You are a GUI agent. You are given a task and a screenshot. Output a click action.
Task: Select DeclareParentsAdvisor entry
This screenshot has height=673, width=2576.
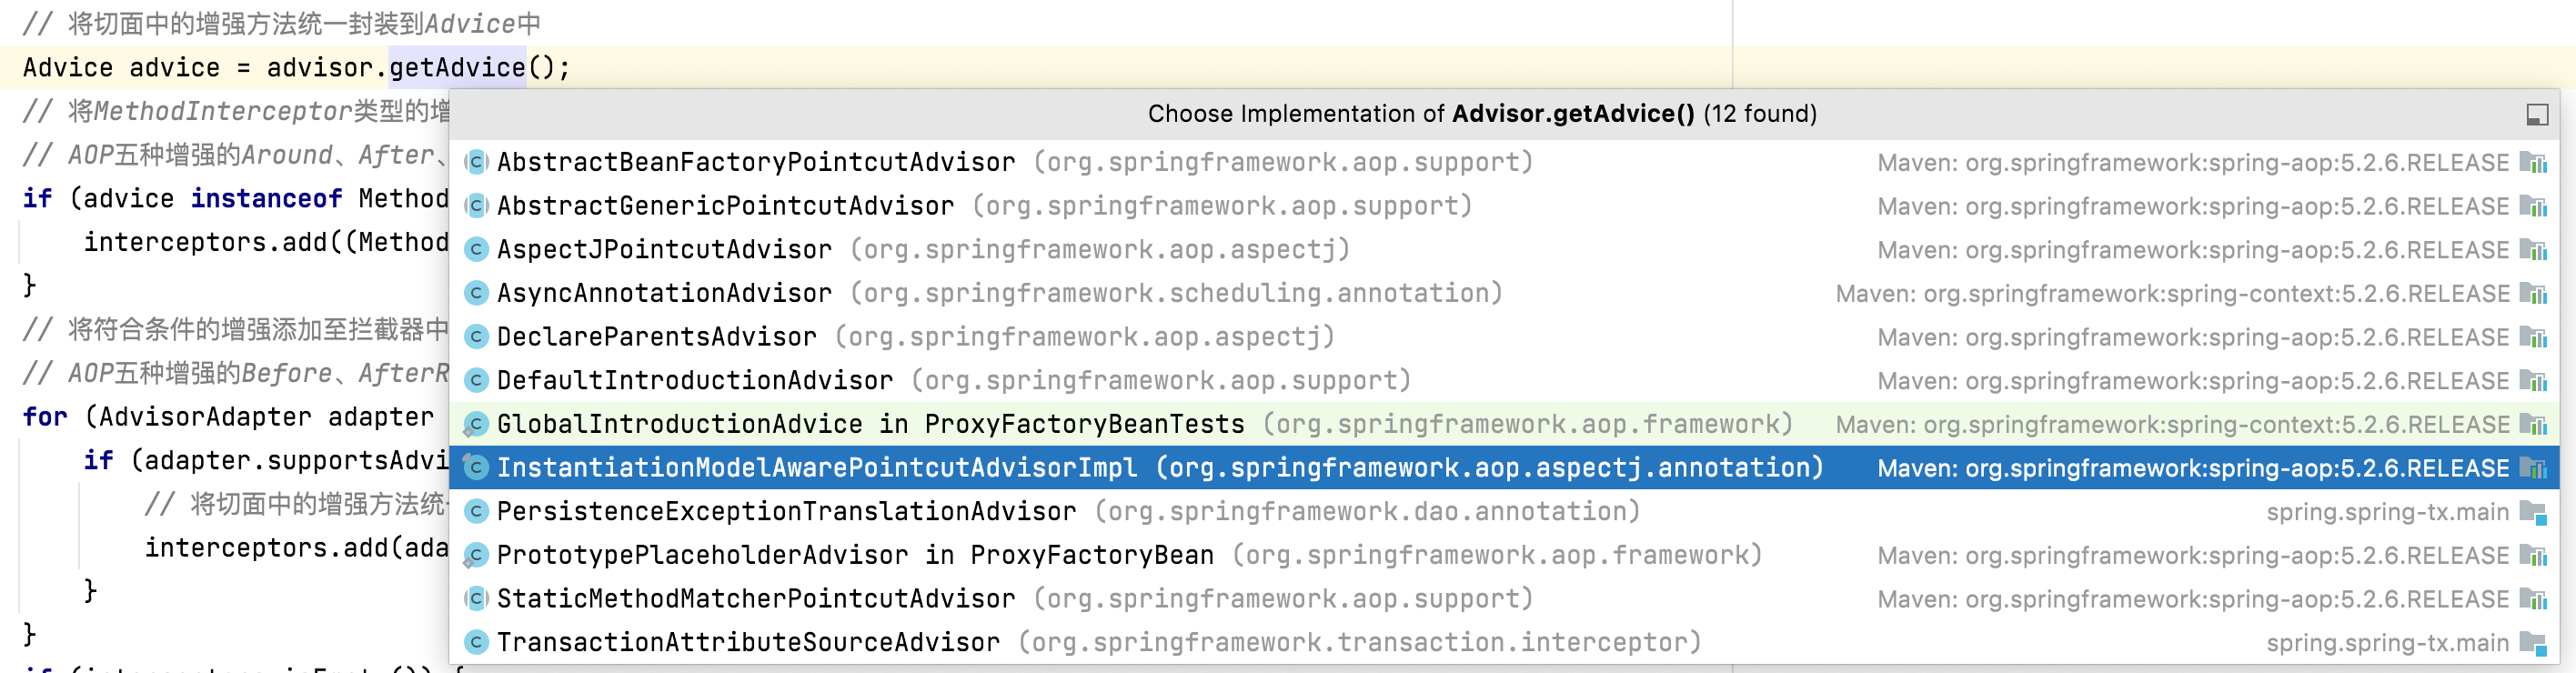point(1504,337)
